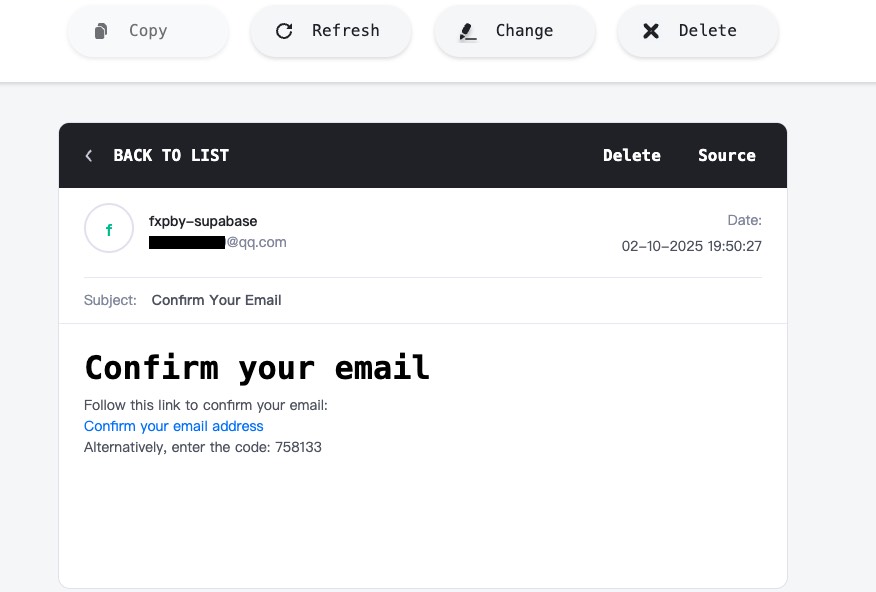Screen dimensions: 876x592
Task: Click the sender name fxpby-supabase
Action: coord(203,221)
